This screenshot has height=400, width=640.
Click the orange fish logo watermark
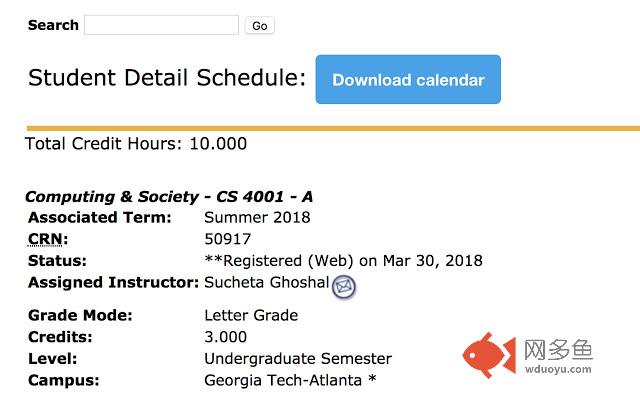489,355
